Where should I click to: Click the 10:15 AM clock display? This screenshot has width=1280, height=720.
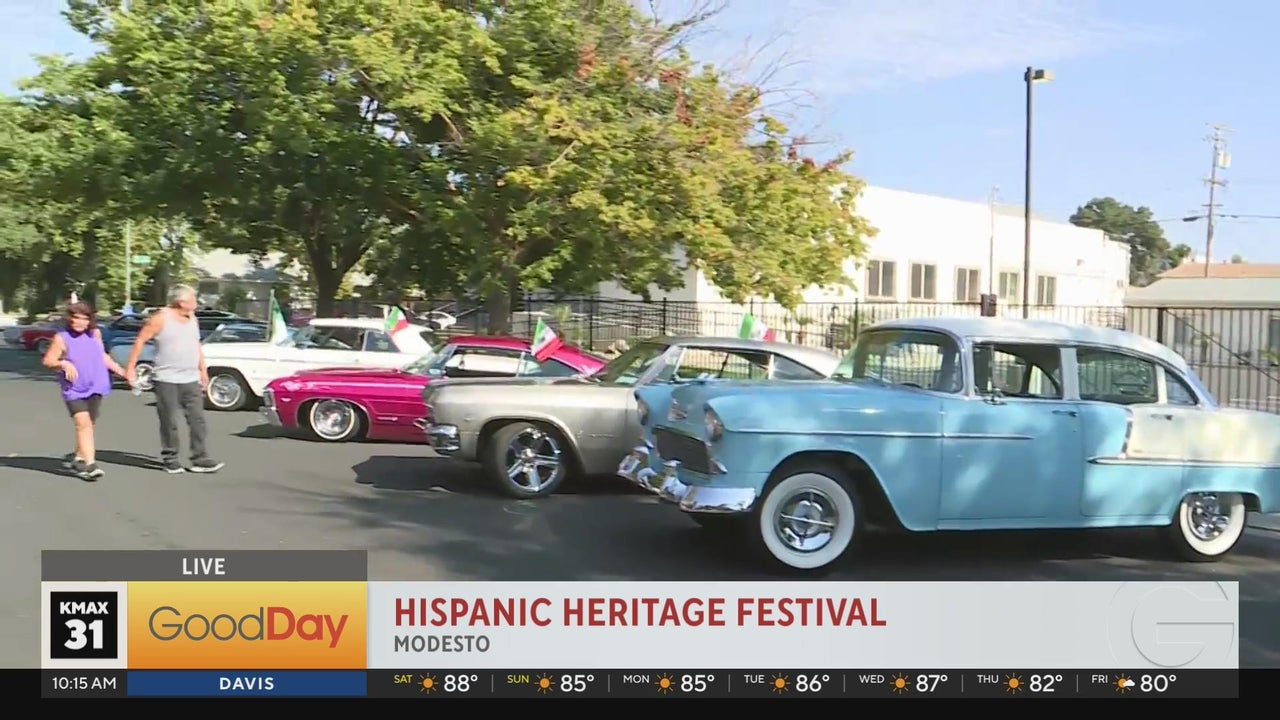84,684
